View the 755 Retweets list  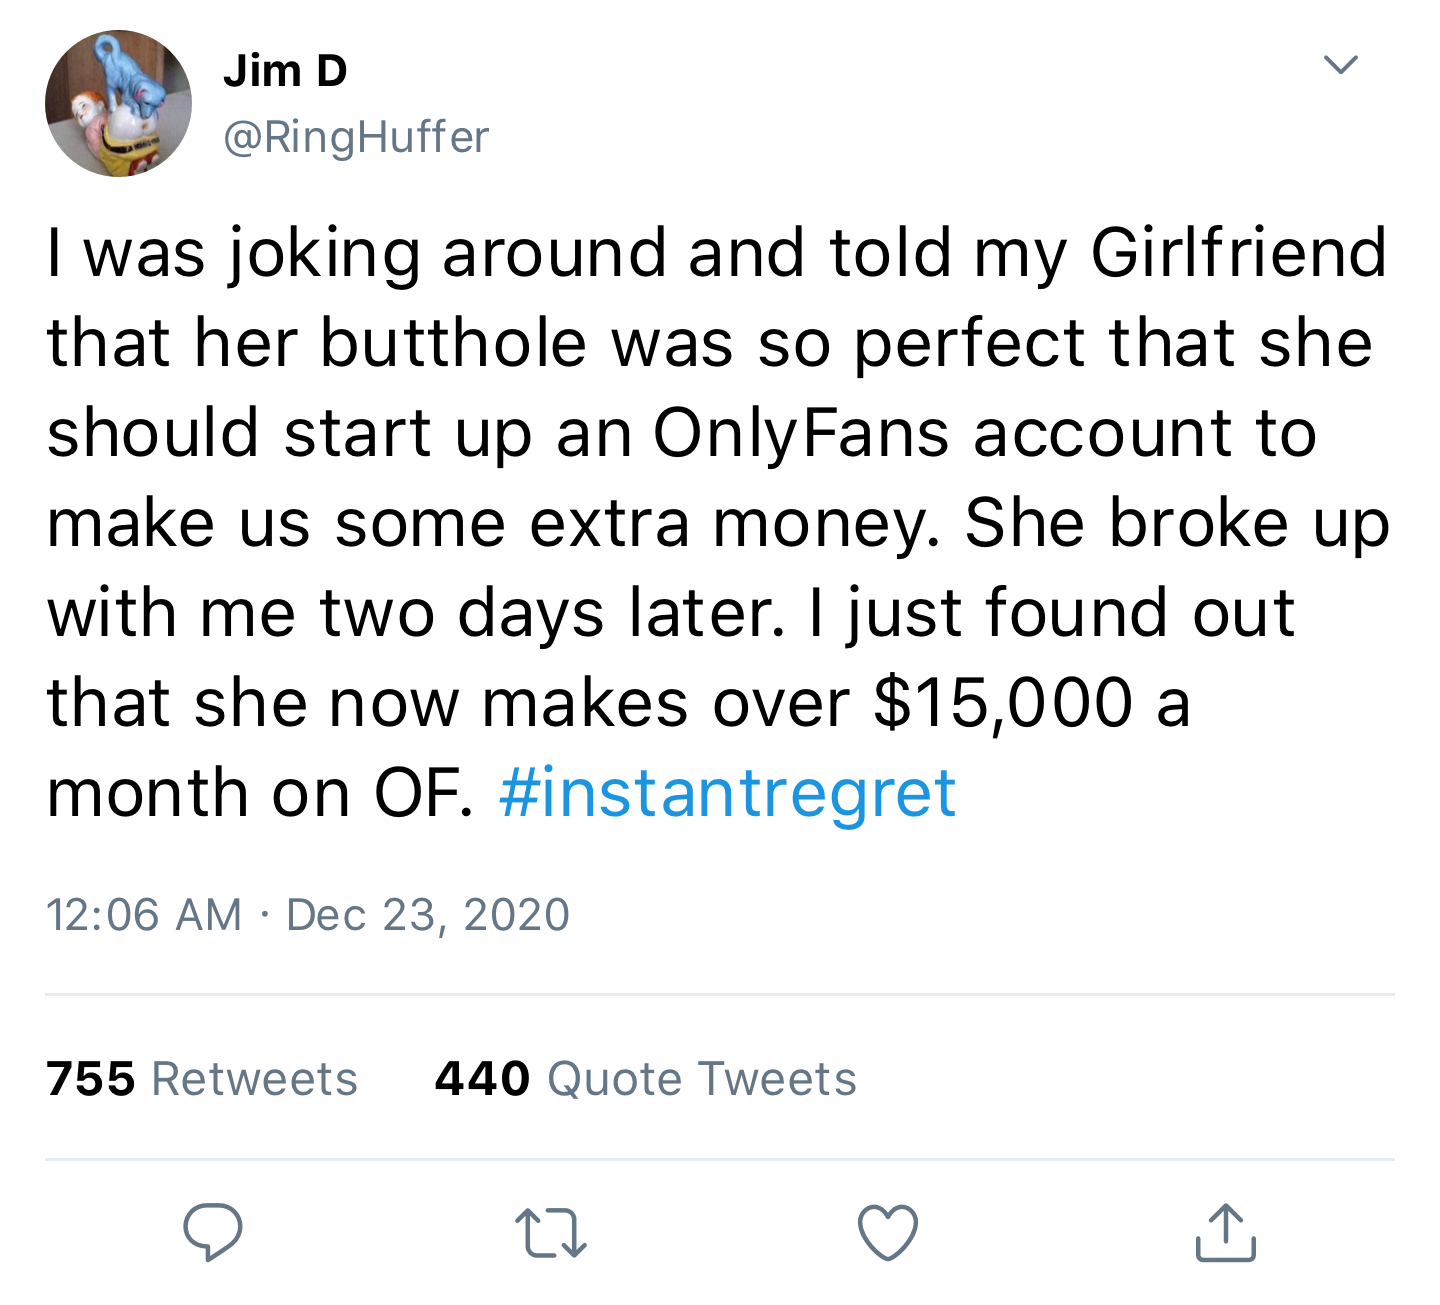coord(201,1079)
